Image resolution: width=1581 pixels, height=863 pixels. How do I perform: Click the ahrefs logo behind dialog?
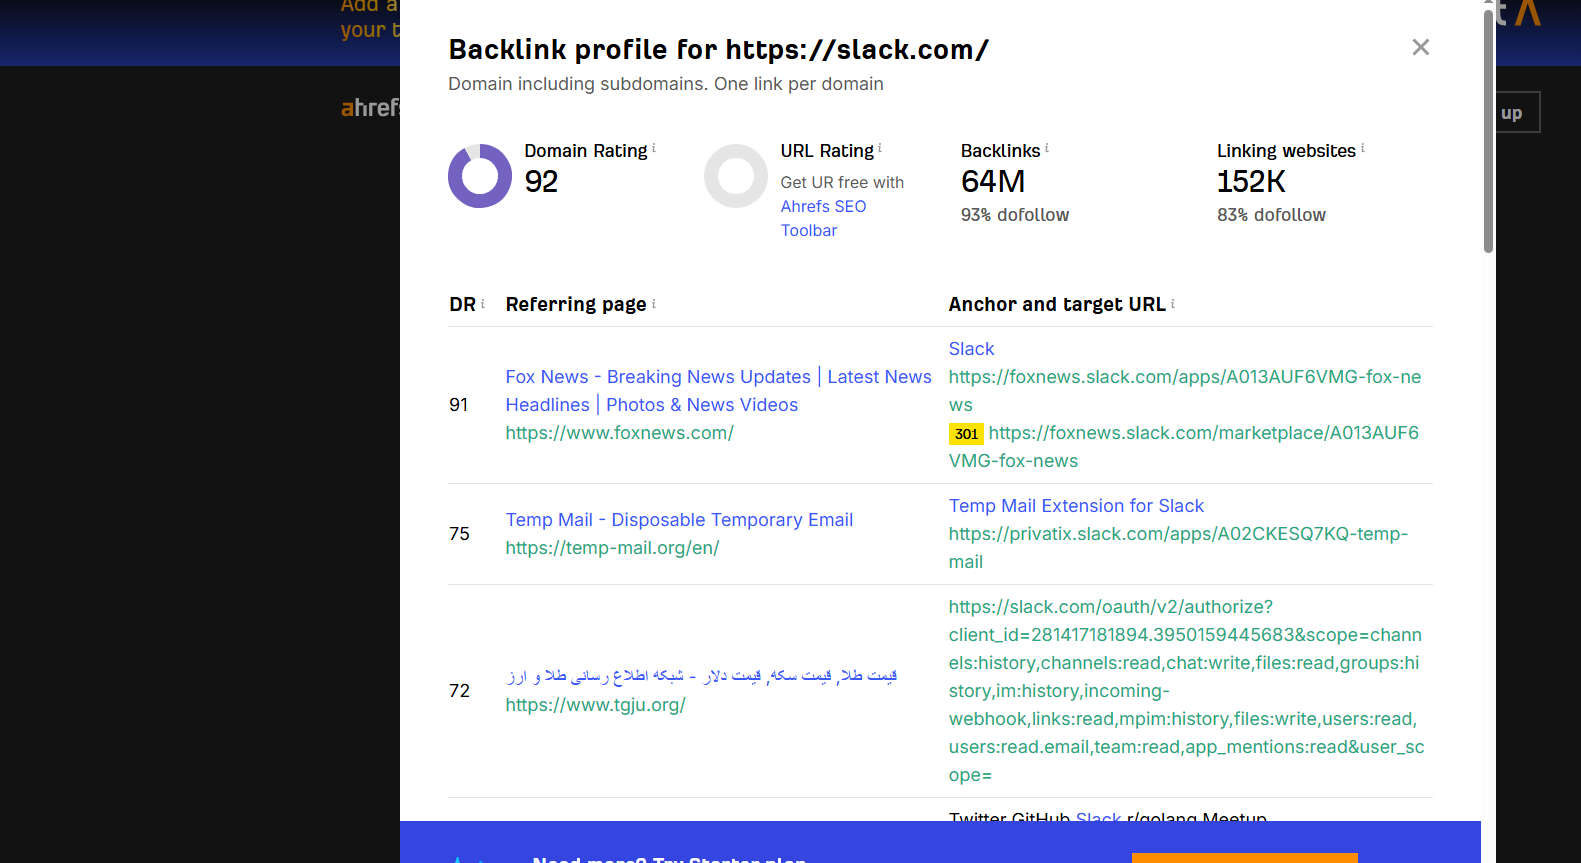tap(370, 108)
